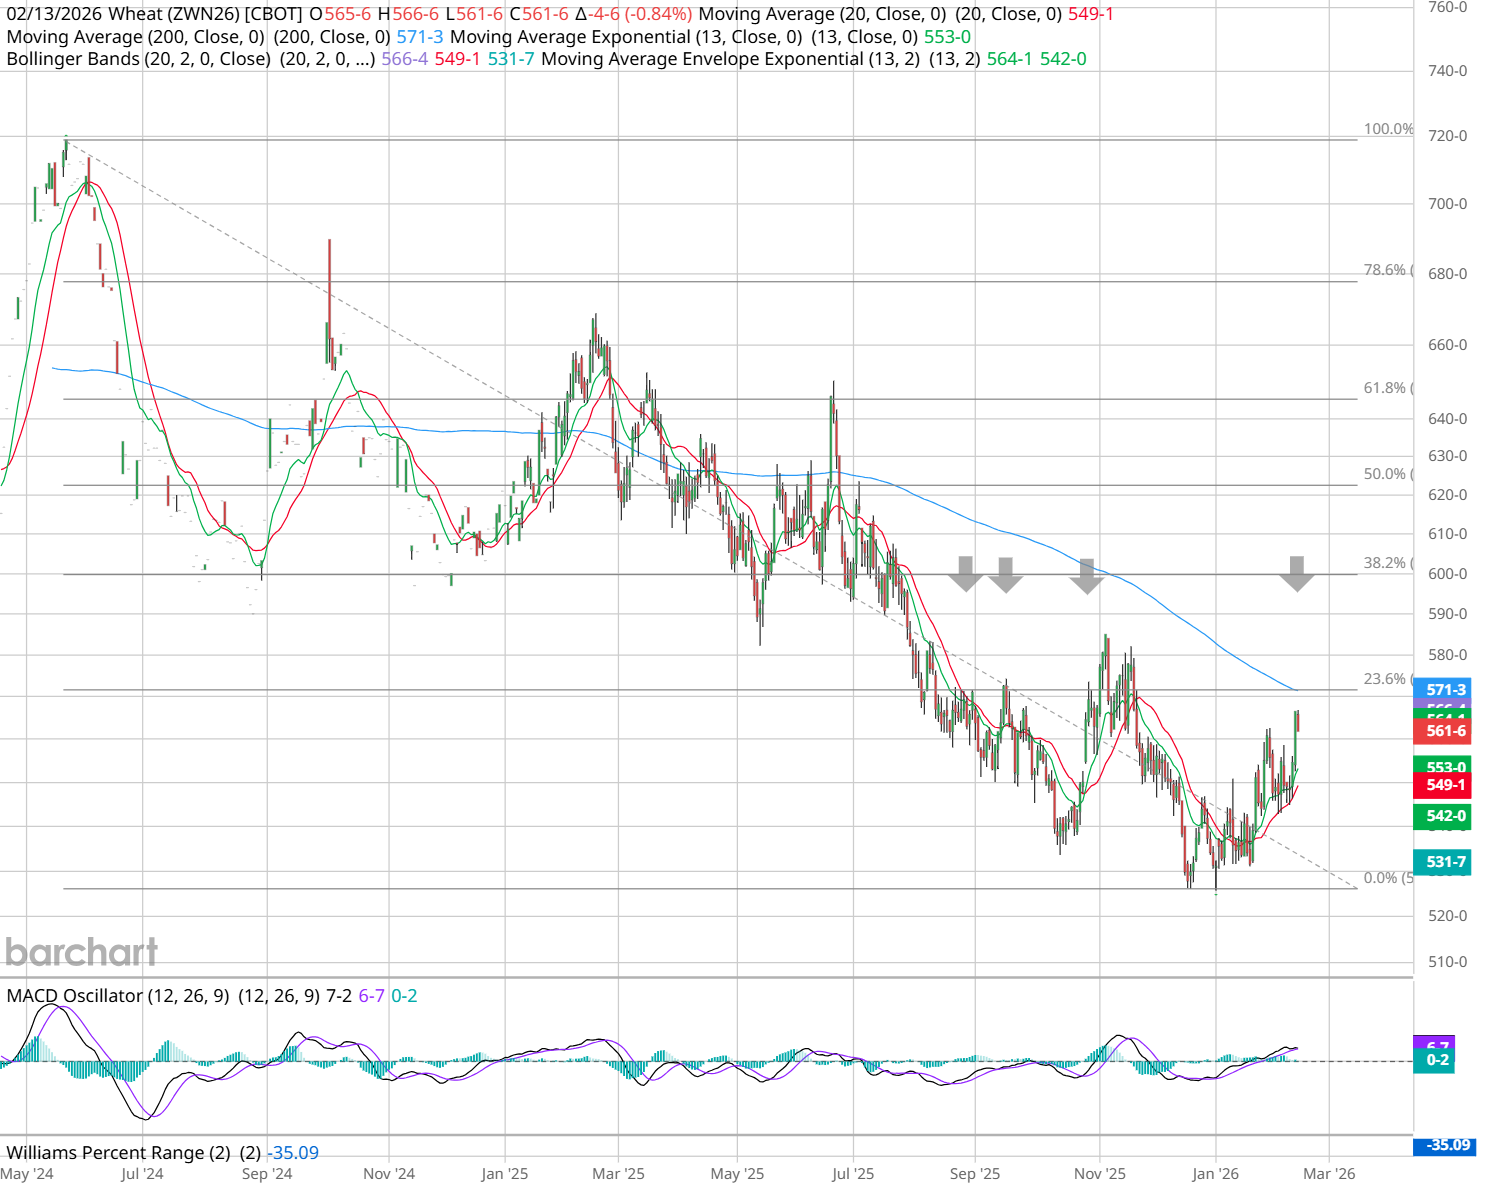
Task: Click the blue -35.09 Williams value tag
Action: [1447, 1145]
